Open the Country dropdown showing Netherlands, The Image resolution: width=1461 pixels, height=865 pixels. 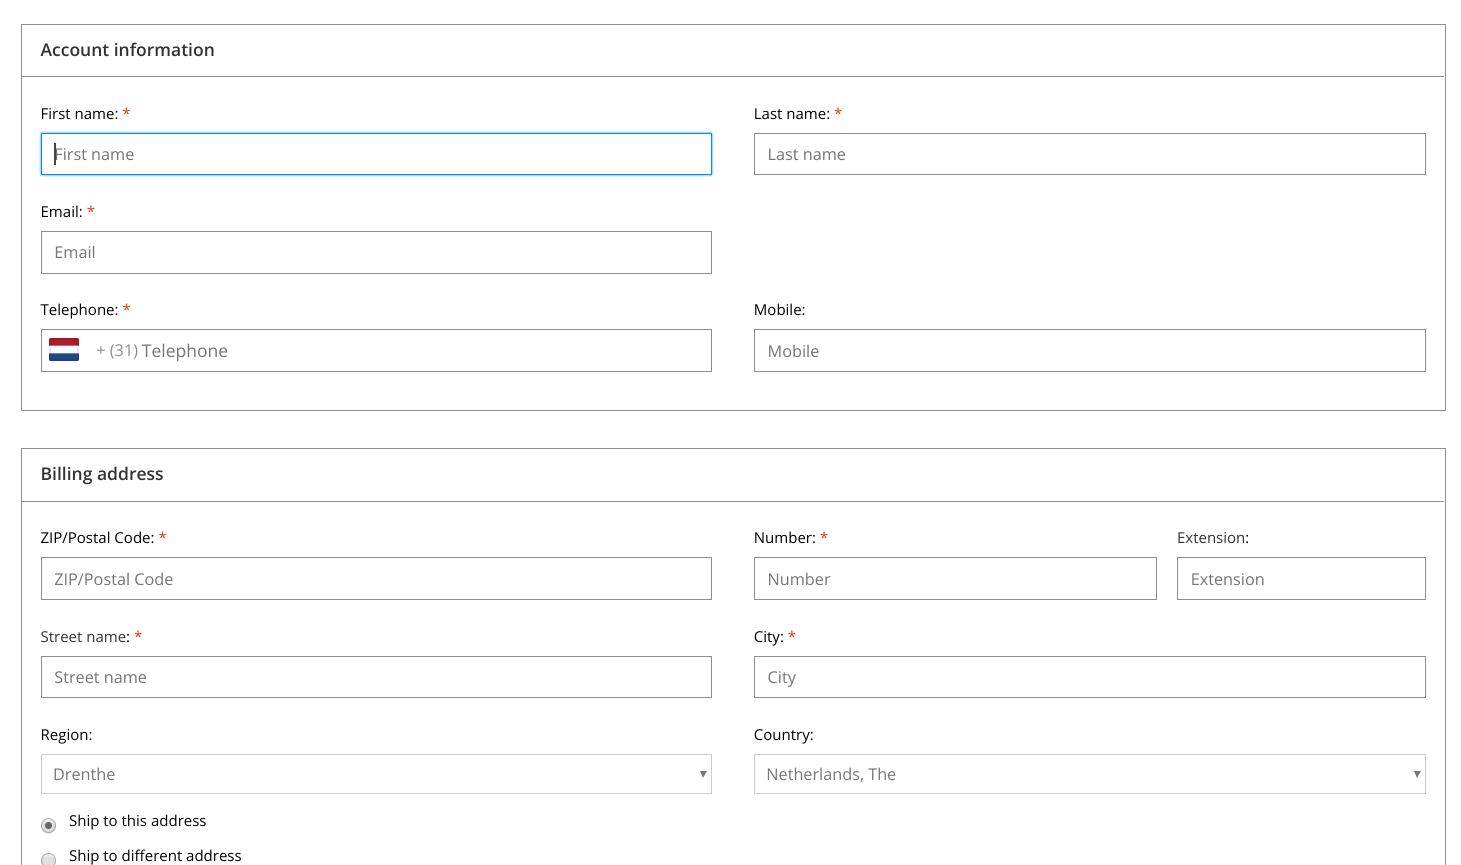click(x=1089, y=774)
